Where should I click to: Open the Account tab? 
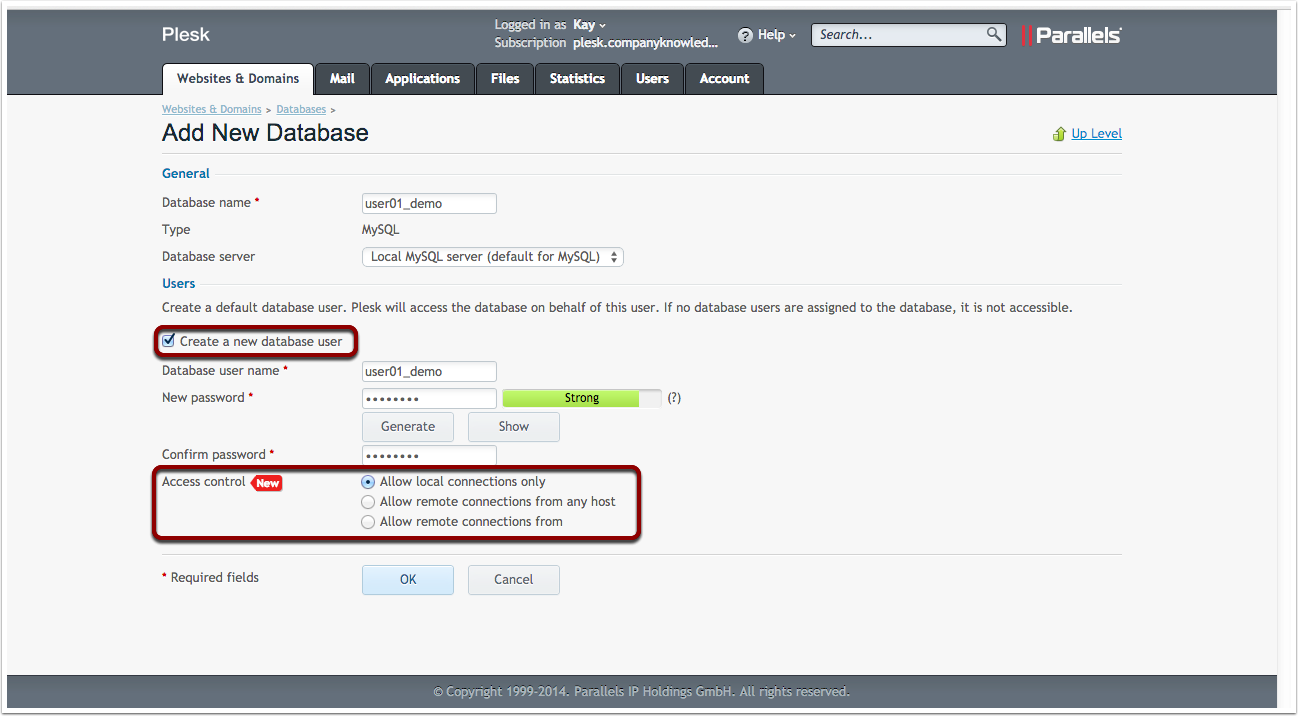pyautogui.click(x=724, y=79)
